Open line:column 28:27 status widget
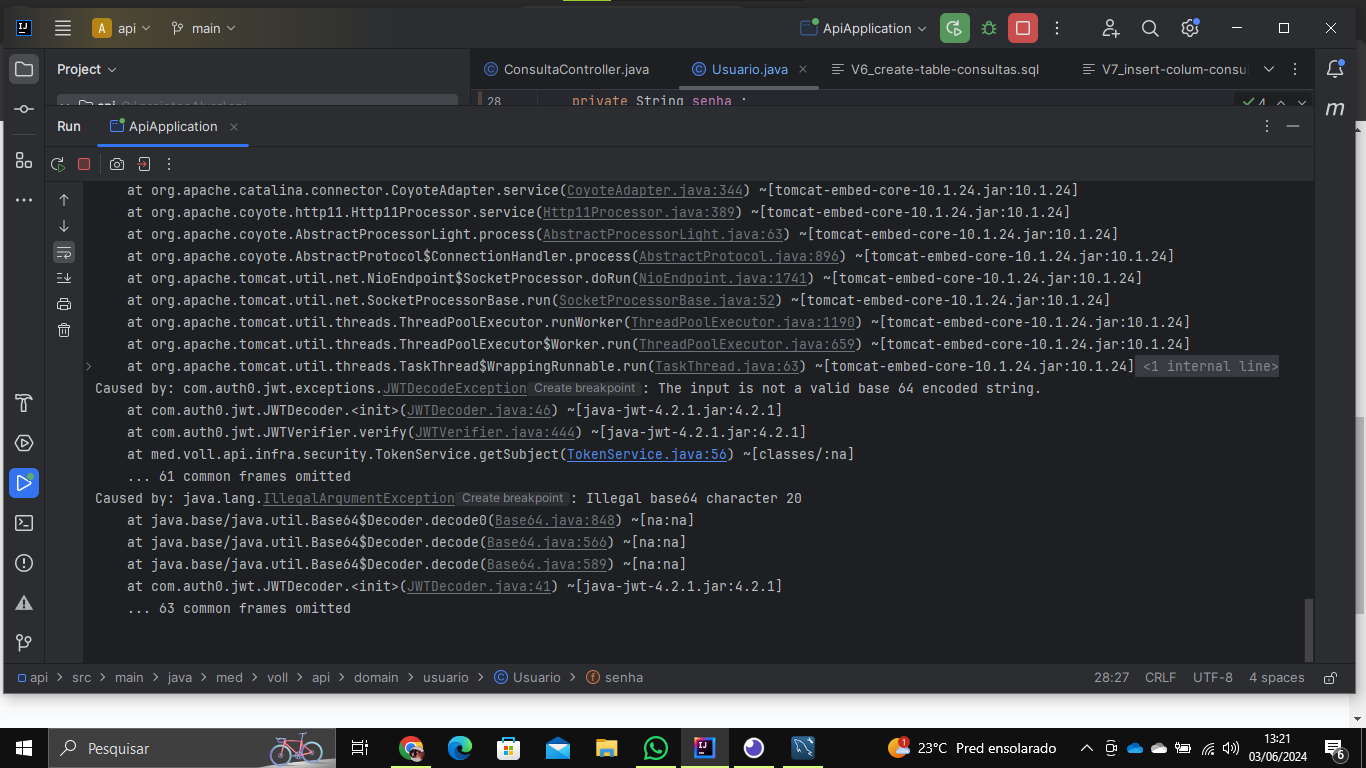Viewport: 1366px width, 768px height. coord(1111,677)
